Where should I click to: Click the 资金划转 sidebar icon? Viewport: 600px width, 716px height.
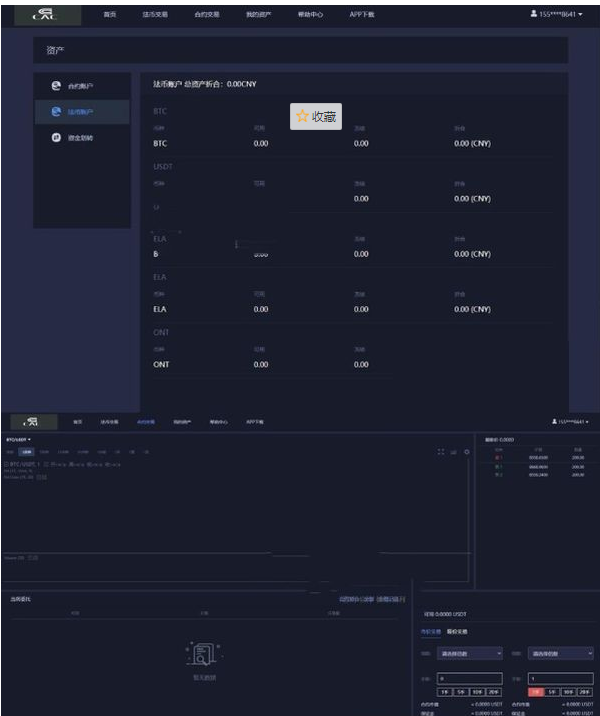pos(56,137)
